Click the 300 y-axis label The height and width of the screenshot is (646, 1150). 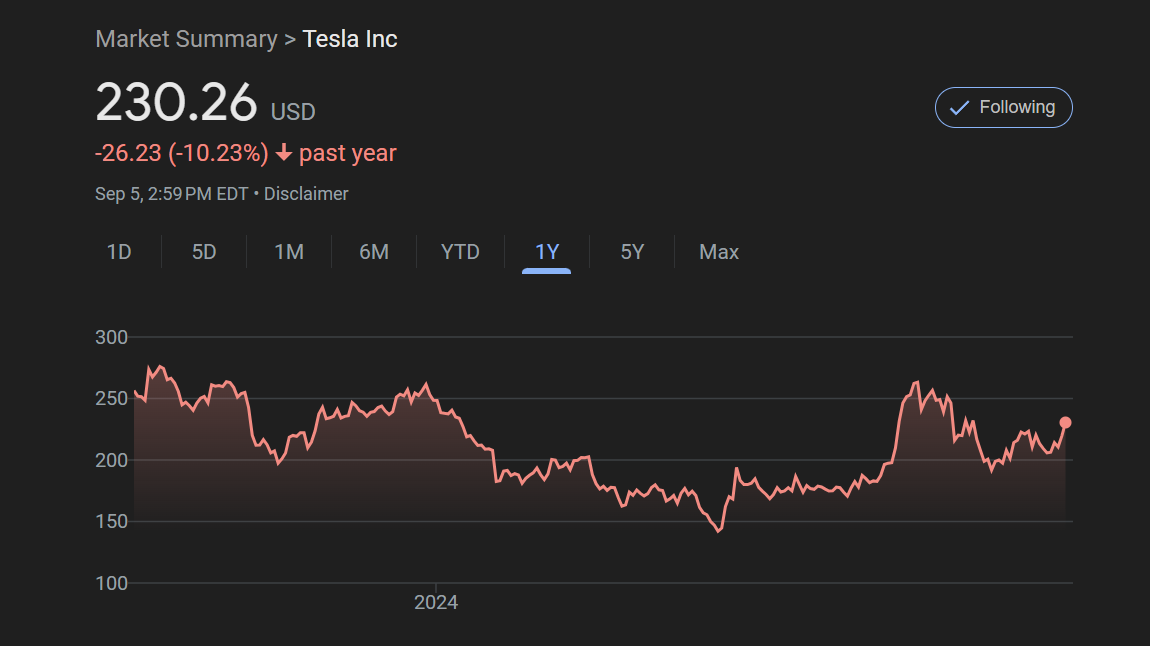point(112,337)
